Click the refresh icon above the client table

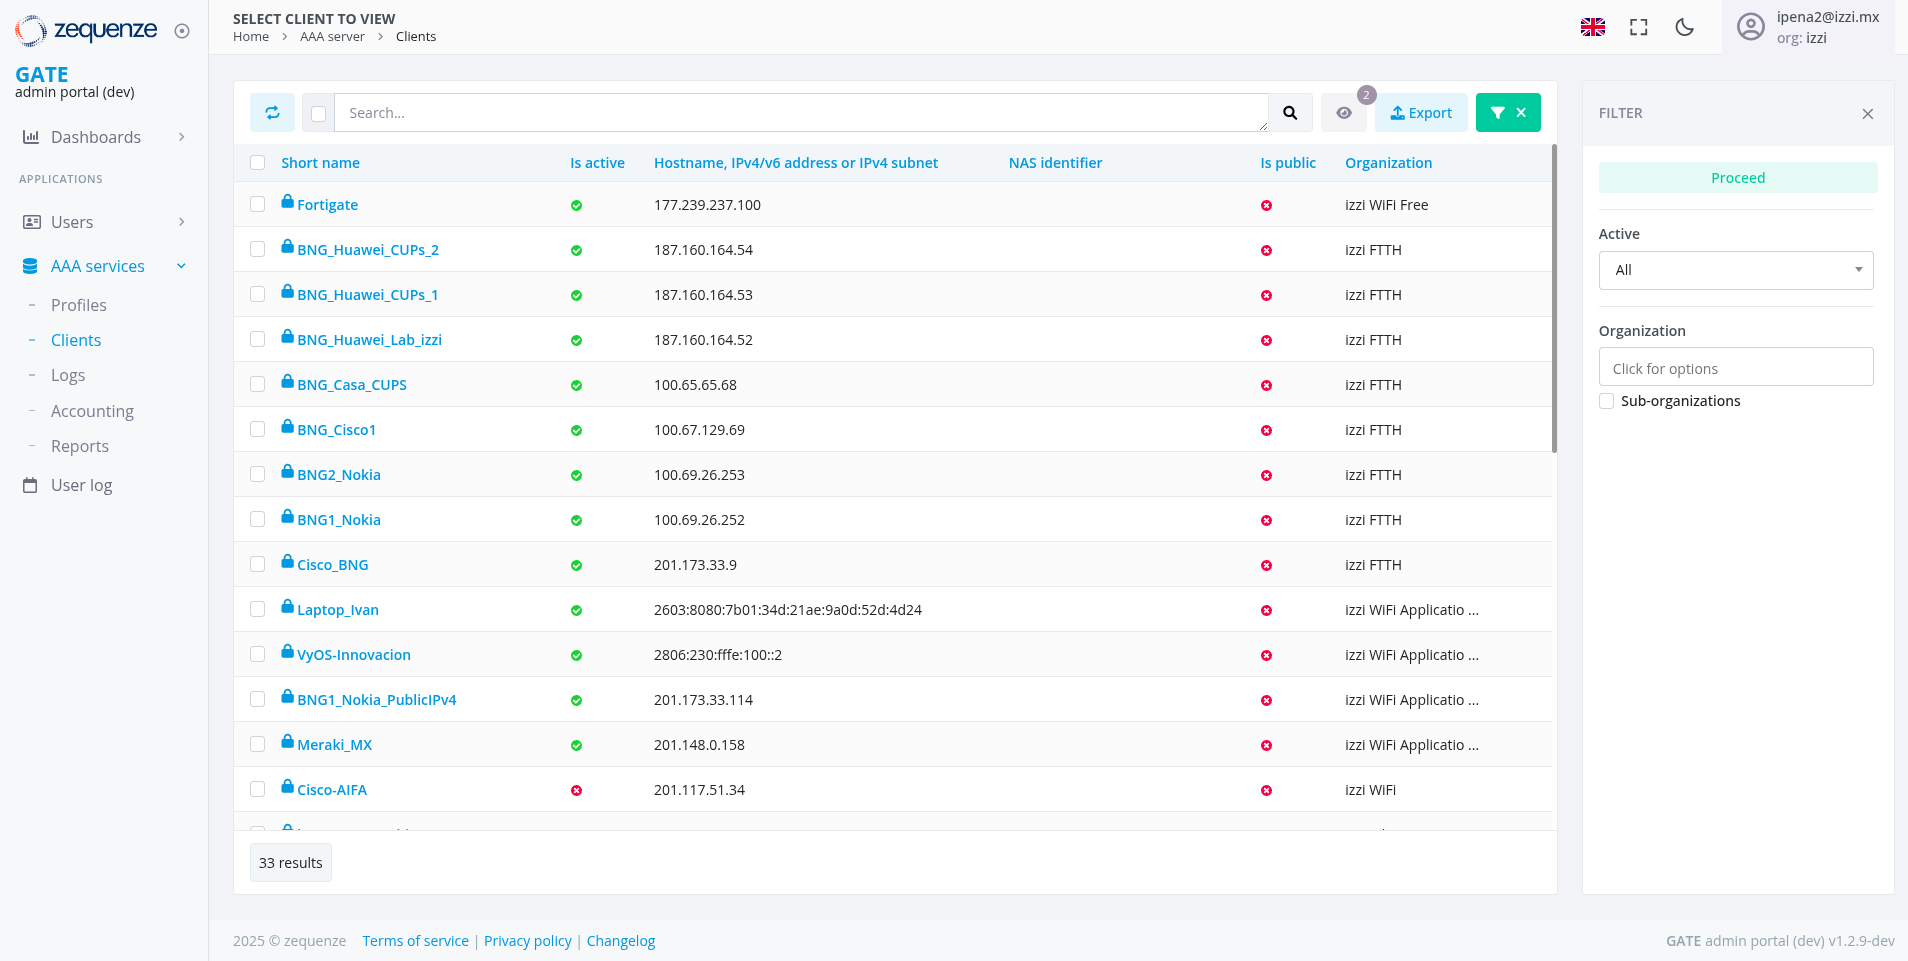pyautogui.click(x=272, y=112)
